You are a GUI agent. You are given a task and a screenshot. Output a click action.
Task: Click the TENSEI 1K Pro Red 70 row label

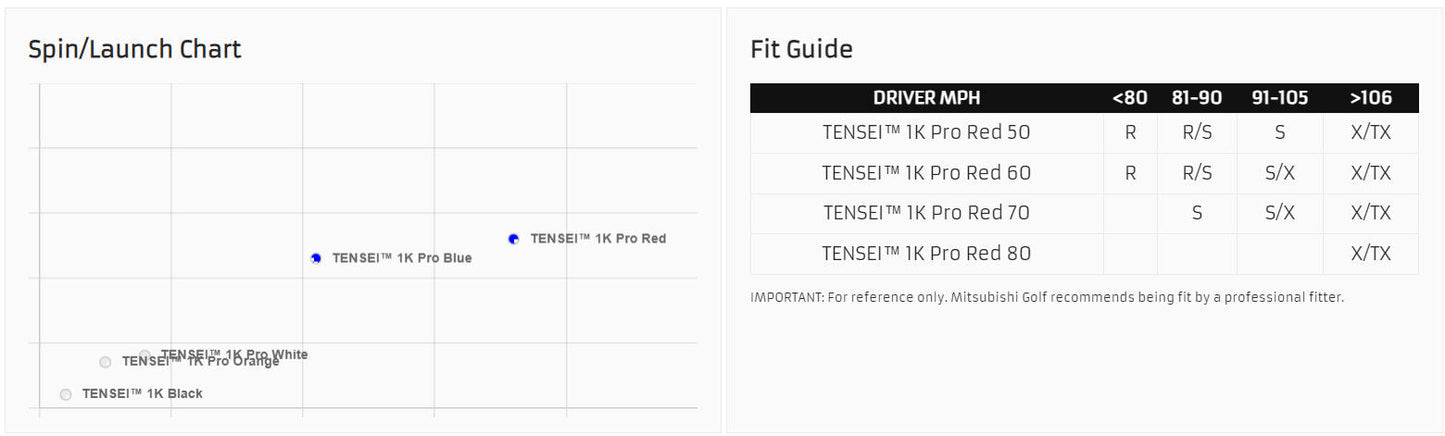[x=926, y=213]
